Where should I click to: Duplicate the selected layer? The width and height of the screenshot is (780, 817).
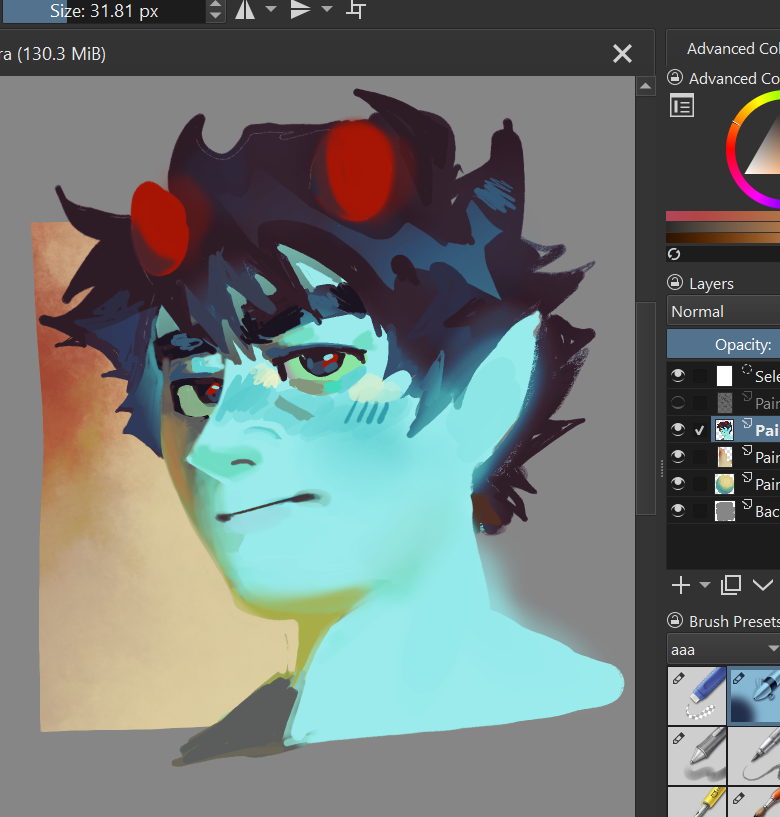coord(731,585)
